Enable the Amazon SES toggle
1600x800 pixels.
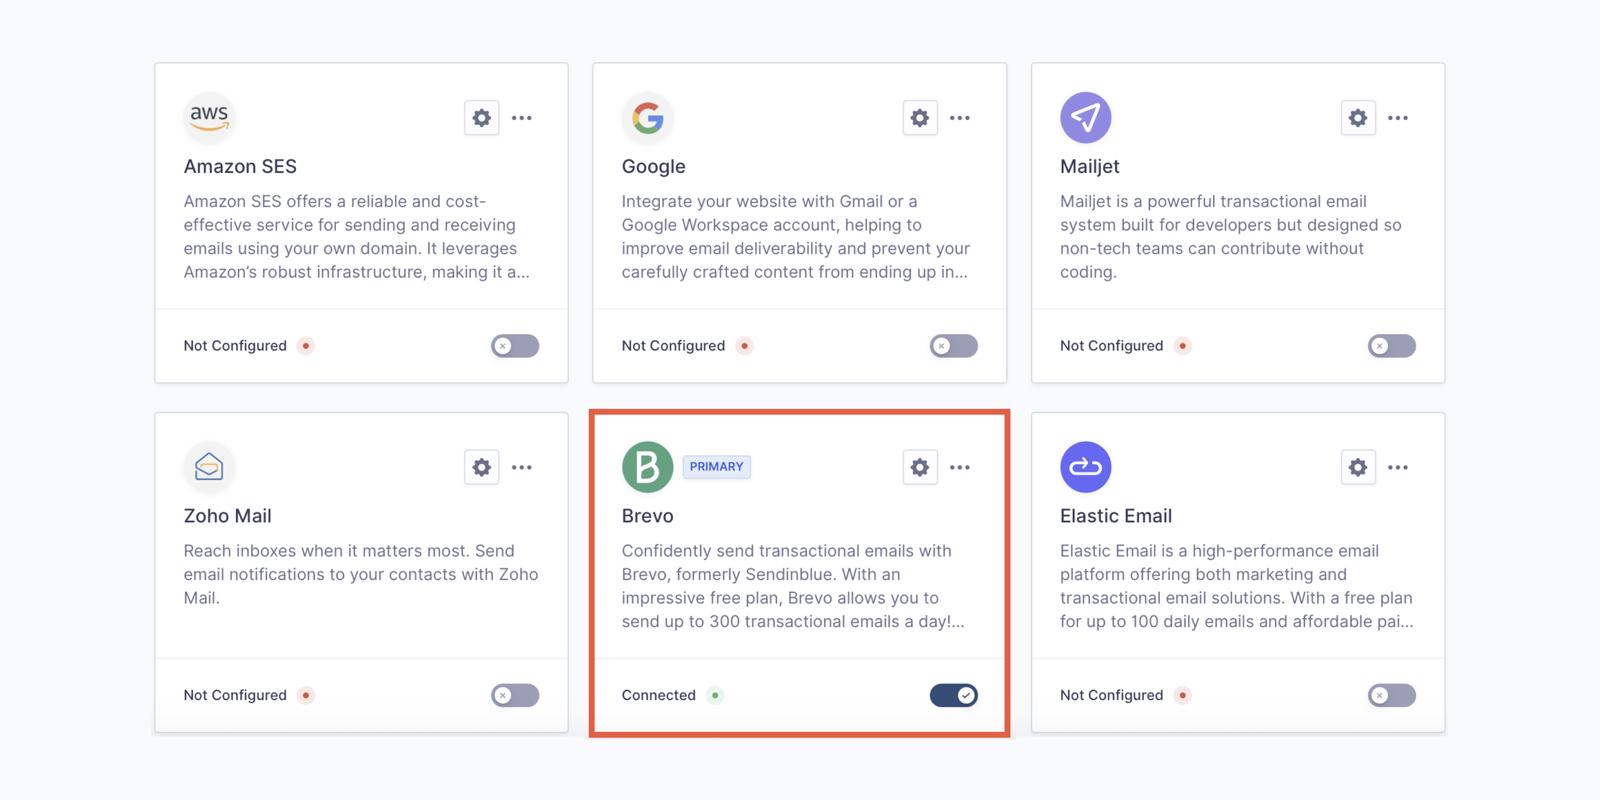tap(515, 346)
